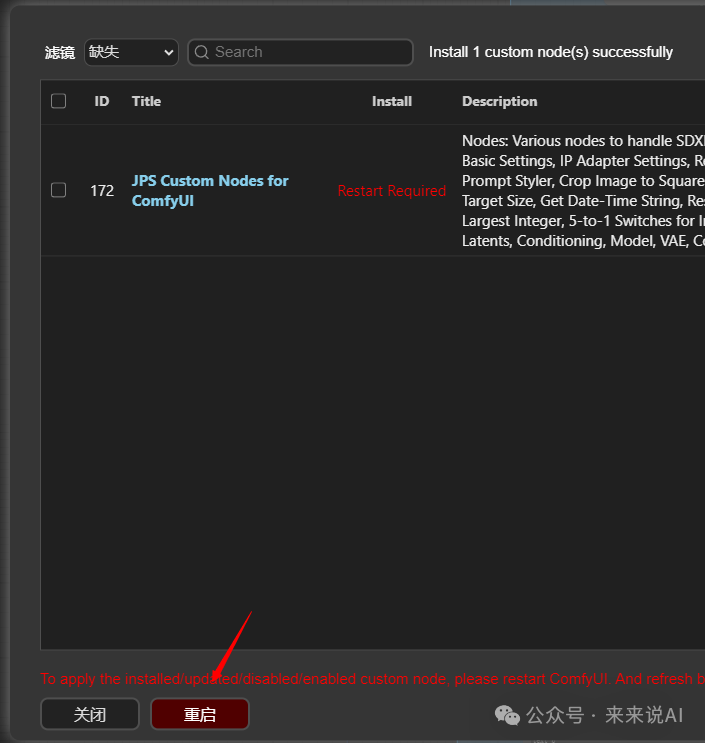Click the 关闭 close button
Image resolution: width=705 pixels, height=743 pixels.
90,714
